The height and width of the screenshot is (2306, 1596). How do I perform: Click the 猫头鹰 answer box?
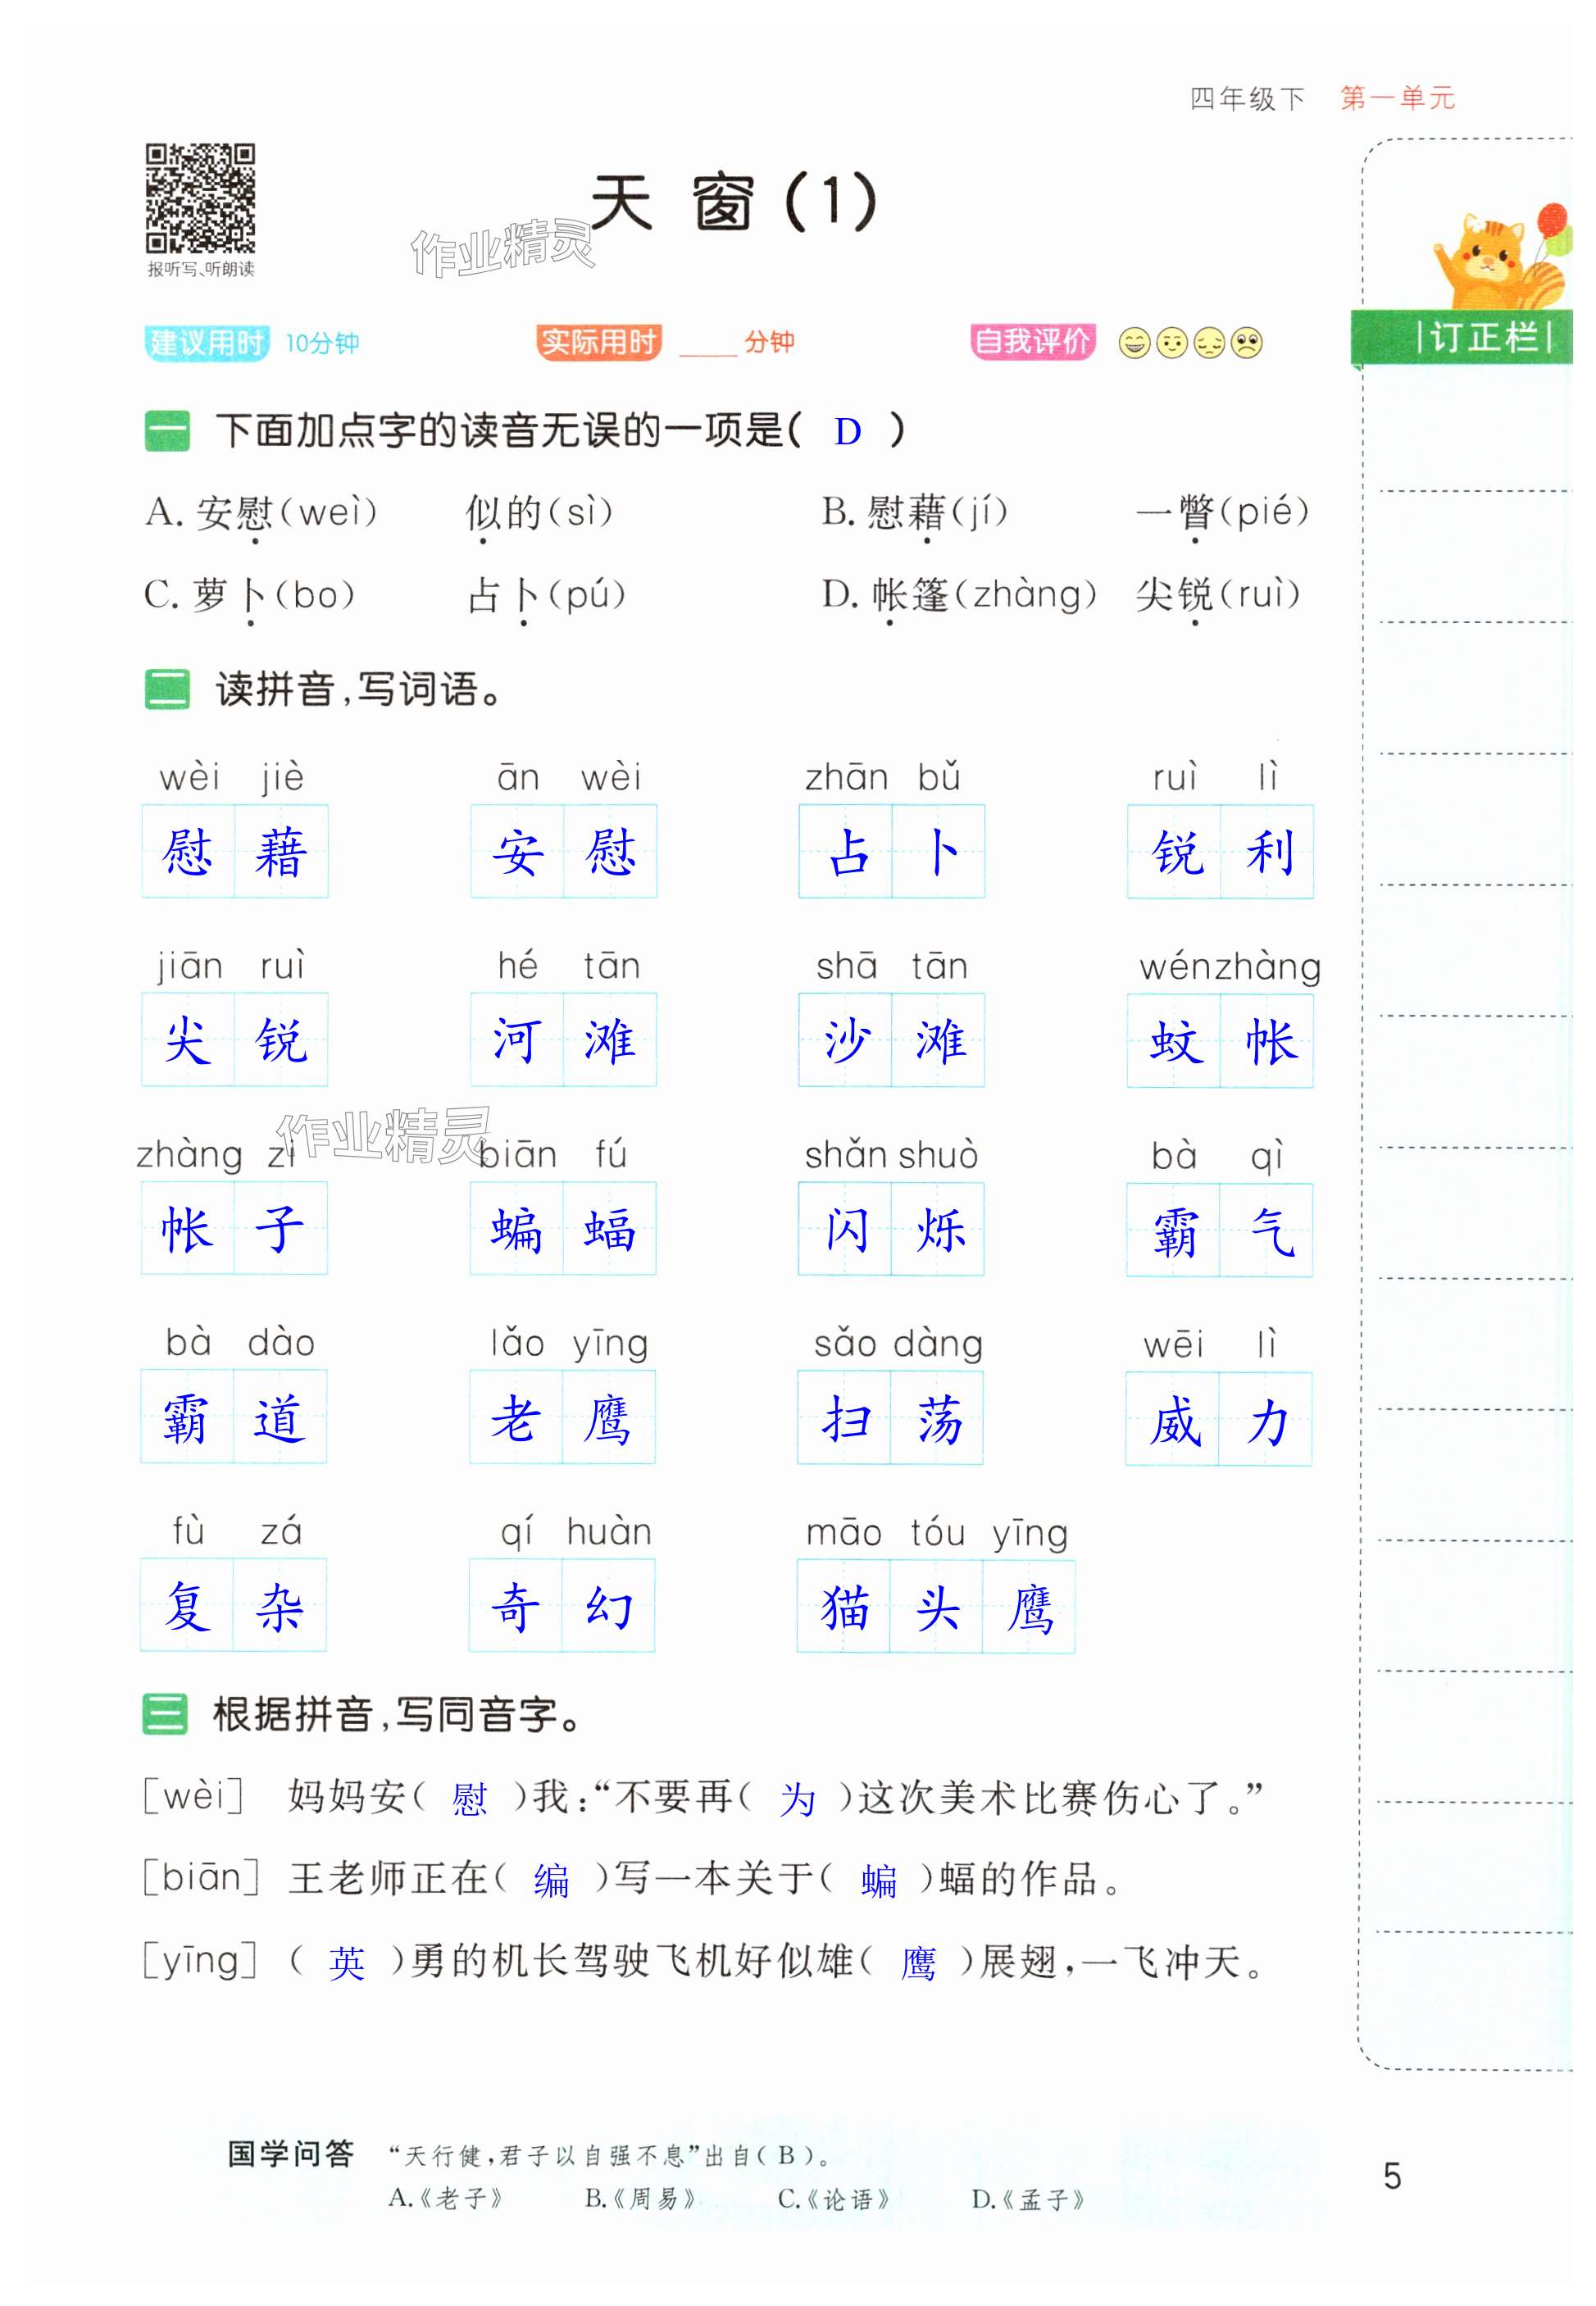pyautogui.click(x=935, y=1606)
